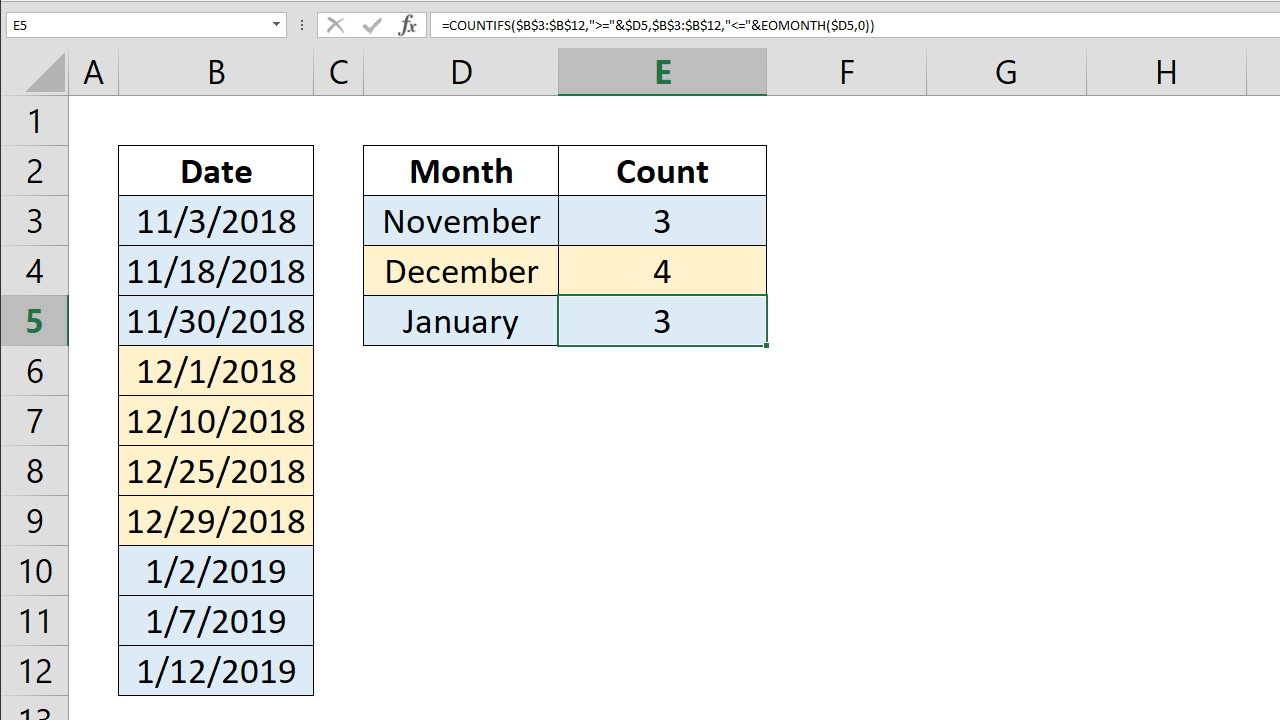
Task: Select column H header
Action: (x=1166, y=72)
